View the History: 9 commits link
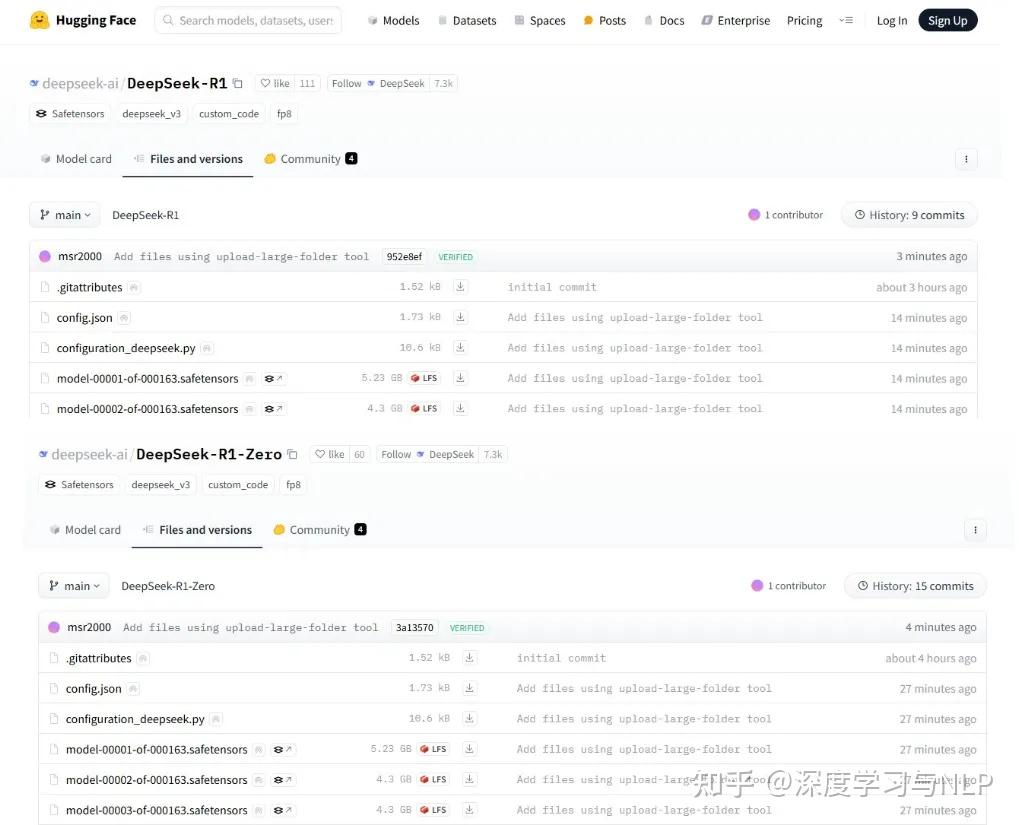1019x825 pixels. tap(908, 214)
